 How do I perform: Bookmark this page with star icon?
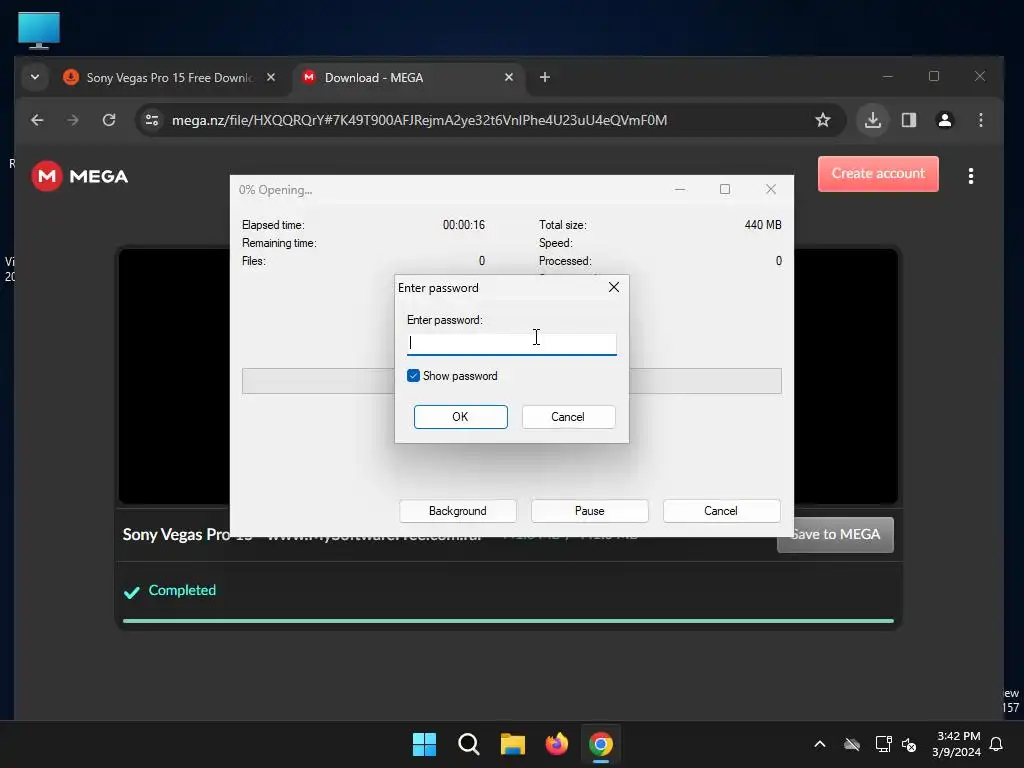coord(823,120)
